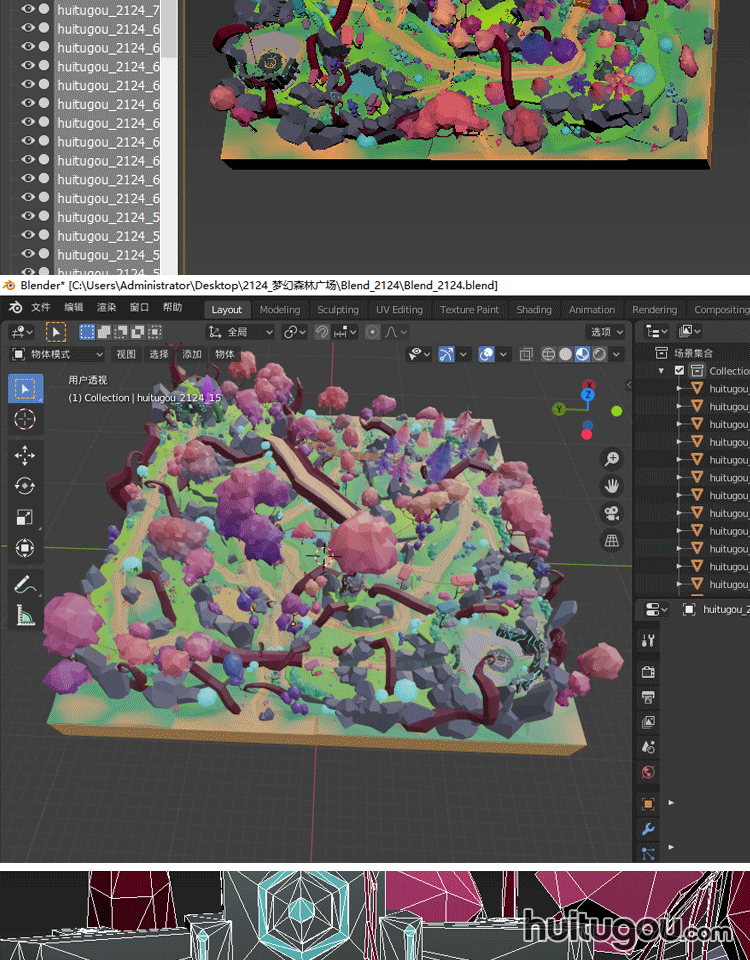Hide the topmost huitugou_2124_7 object eye icon
The image size is (750, 960).
click(28, 10)
